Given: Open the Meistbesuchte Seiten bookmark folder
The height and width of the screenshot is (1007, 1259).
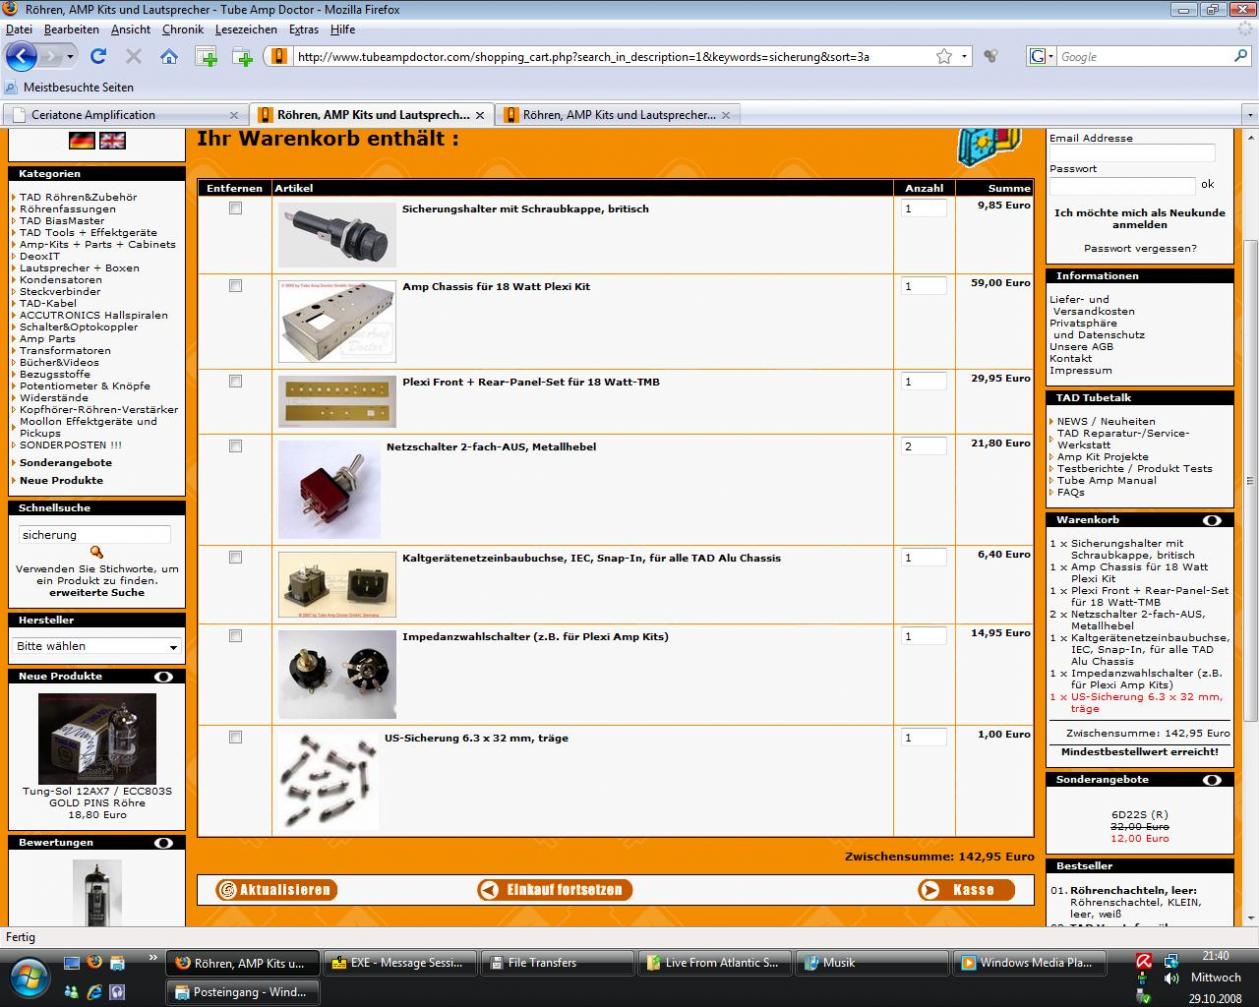Looking at the screenshot, I should [69, 87].
